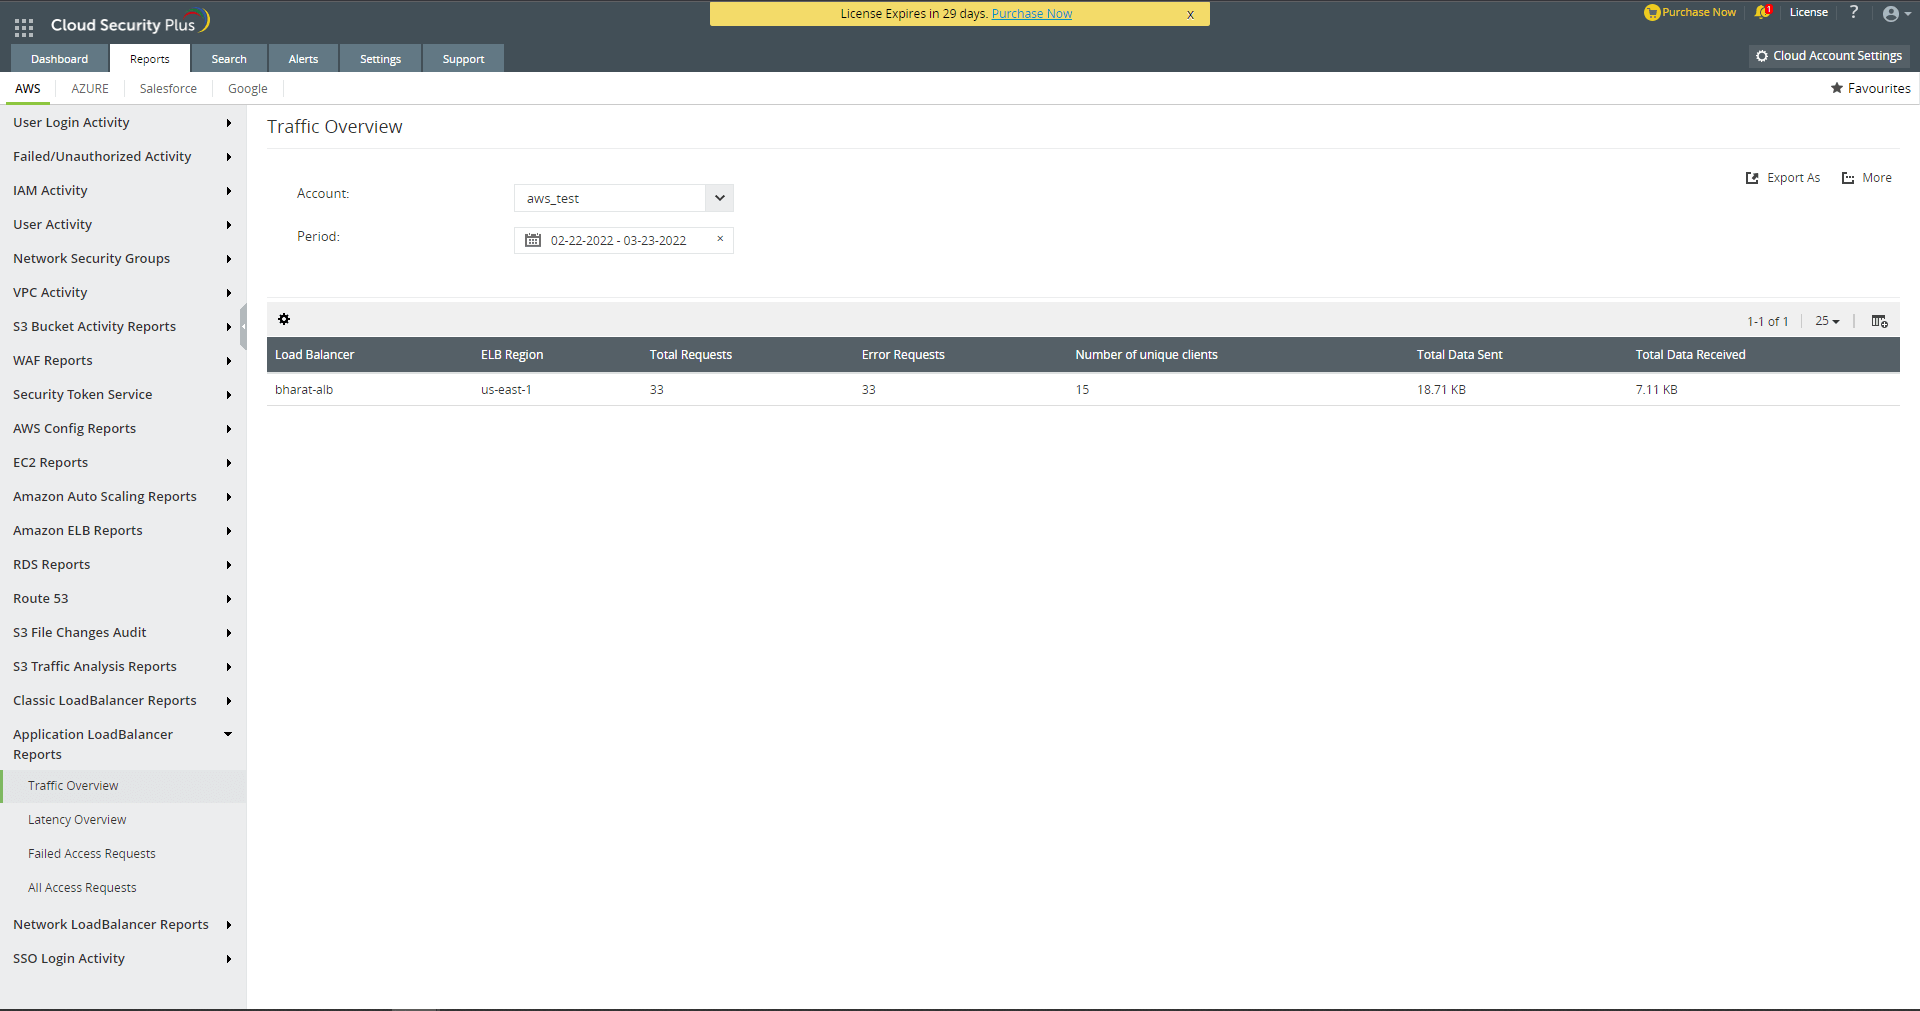This screenshot has height=1011, width=1920.
Task: Open Cloud Account Settings
Action: click(1829, 56)
